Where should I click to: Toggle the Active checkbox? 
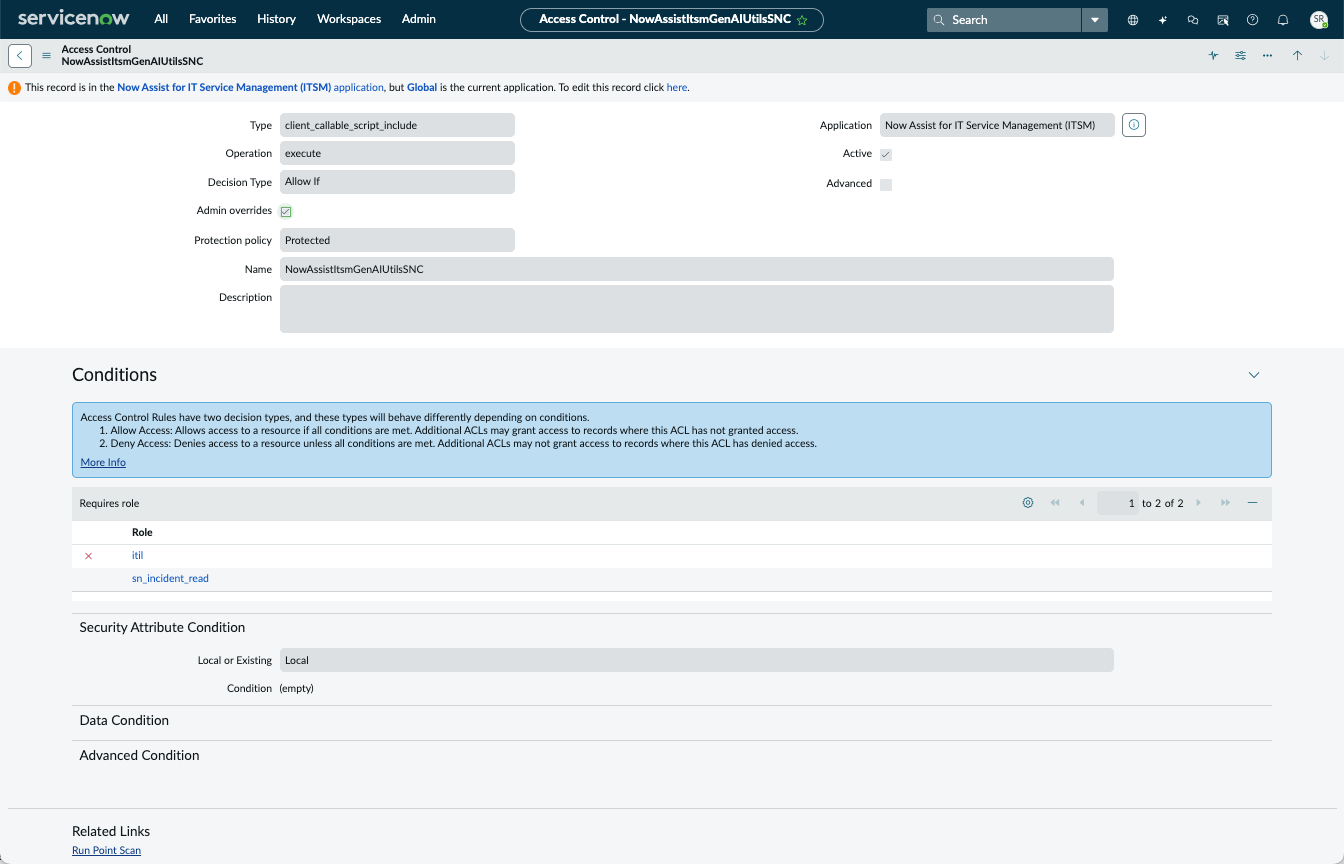[886, 155]
